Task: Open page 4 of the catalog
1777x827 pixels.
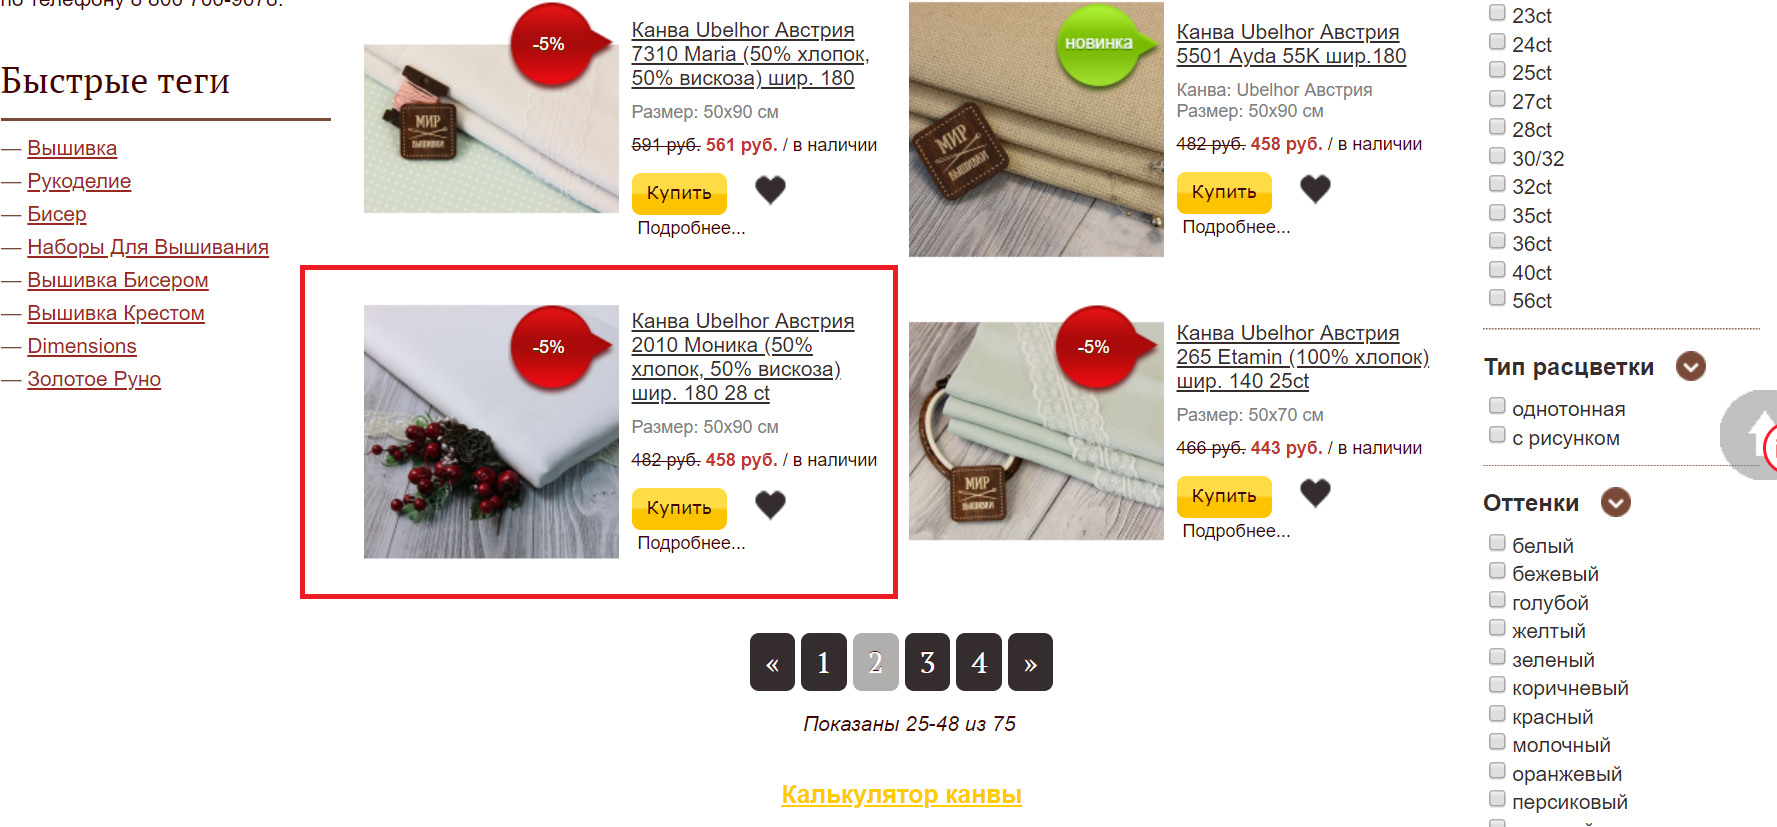Action: click(979, 662)
